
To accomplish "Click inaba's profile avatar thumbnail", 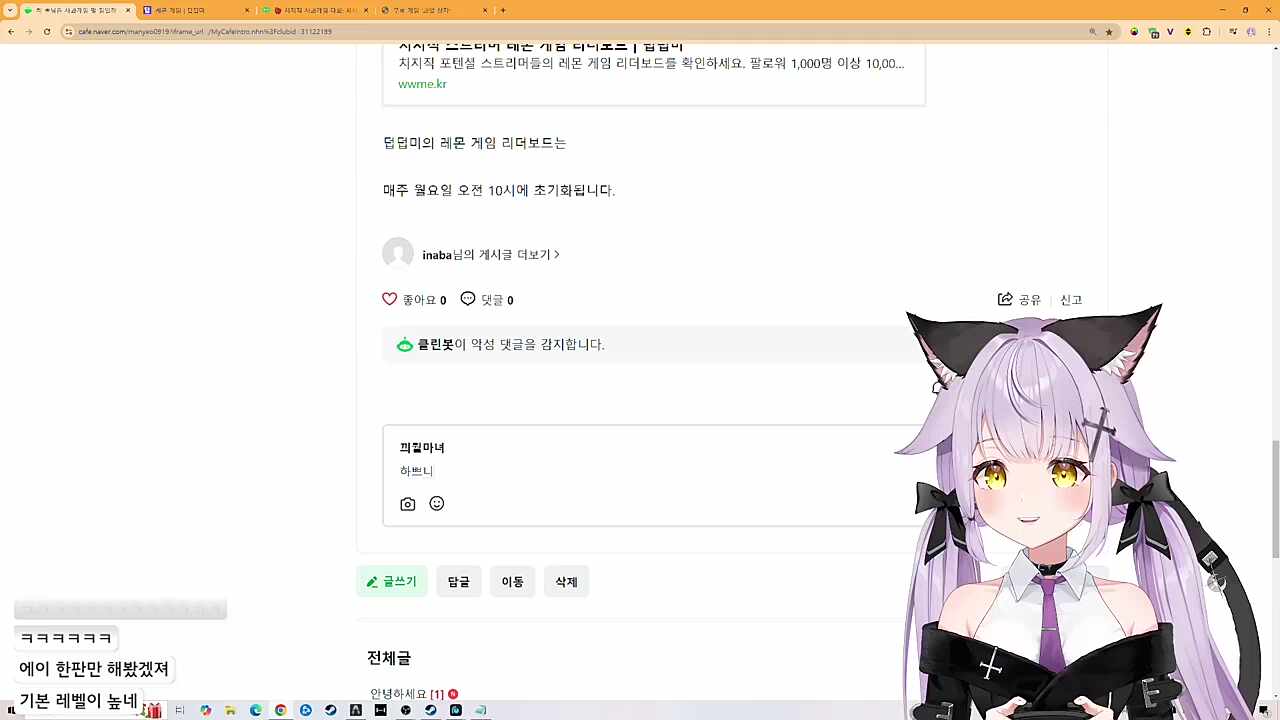I will (x=398, y=254).
